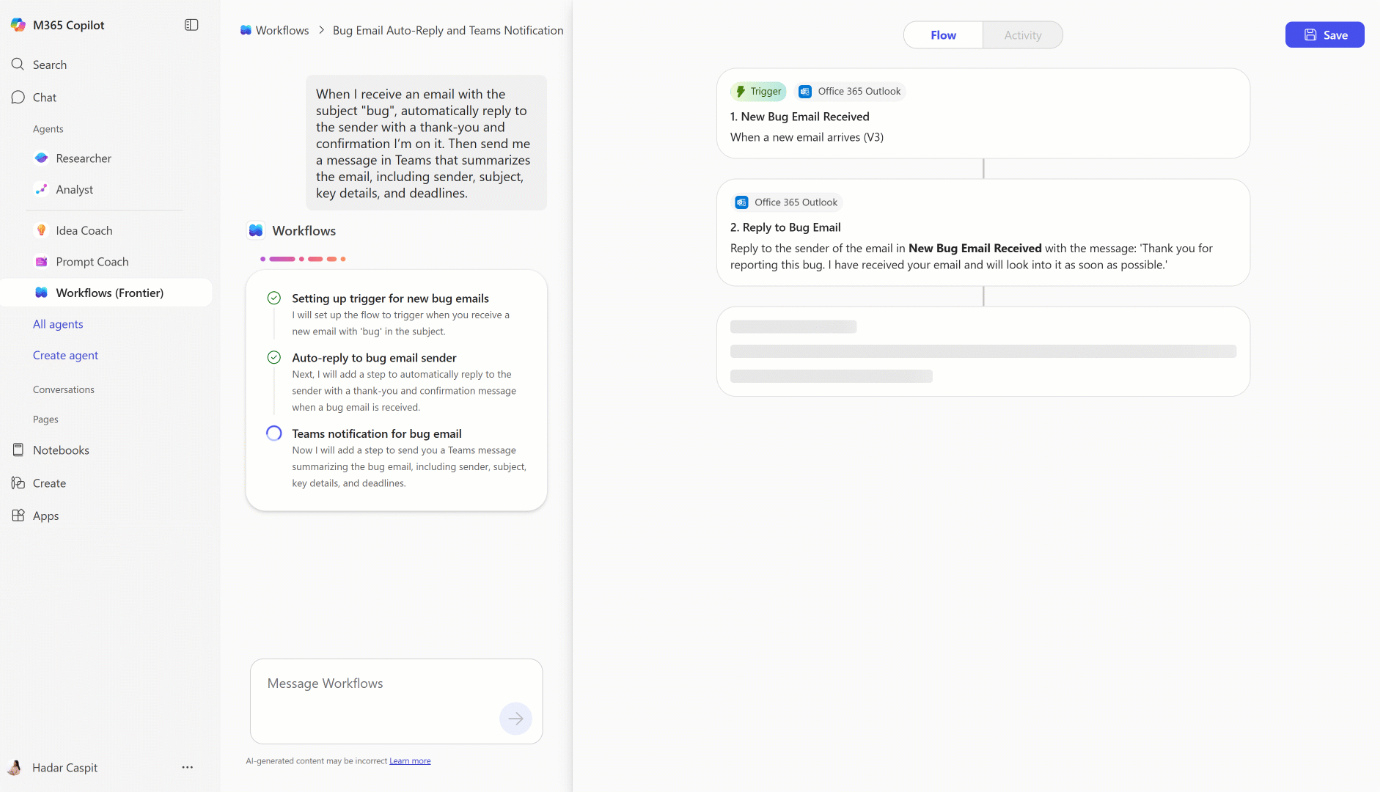
Task: Click the Search icon
Action: 17,64
